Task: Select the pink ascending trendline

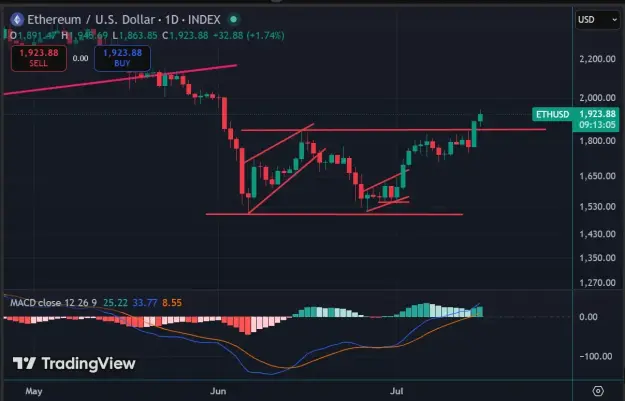Action: tap(120, 80)
